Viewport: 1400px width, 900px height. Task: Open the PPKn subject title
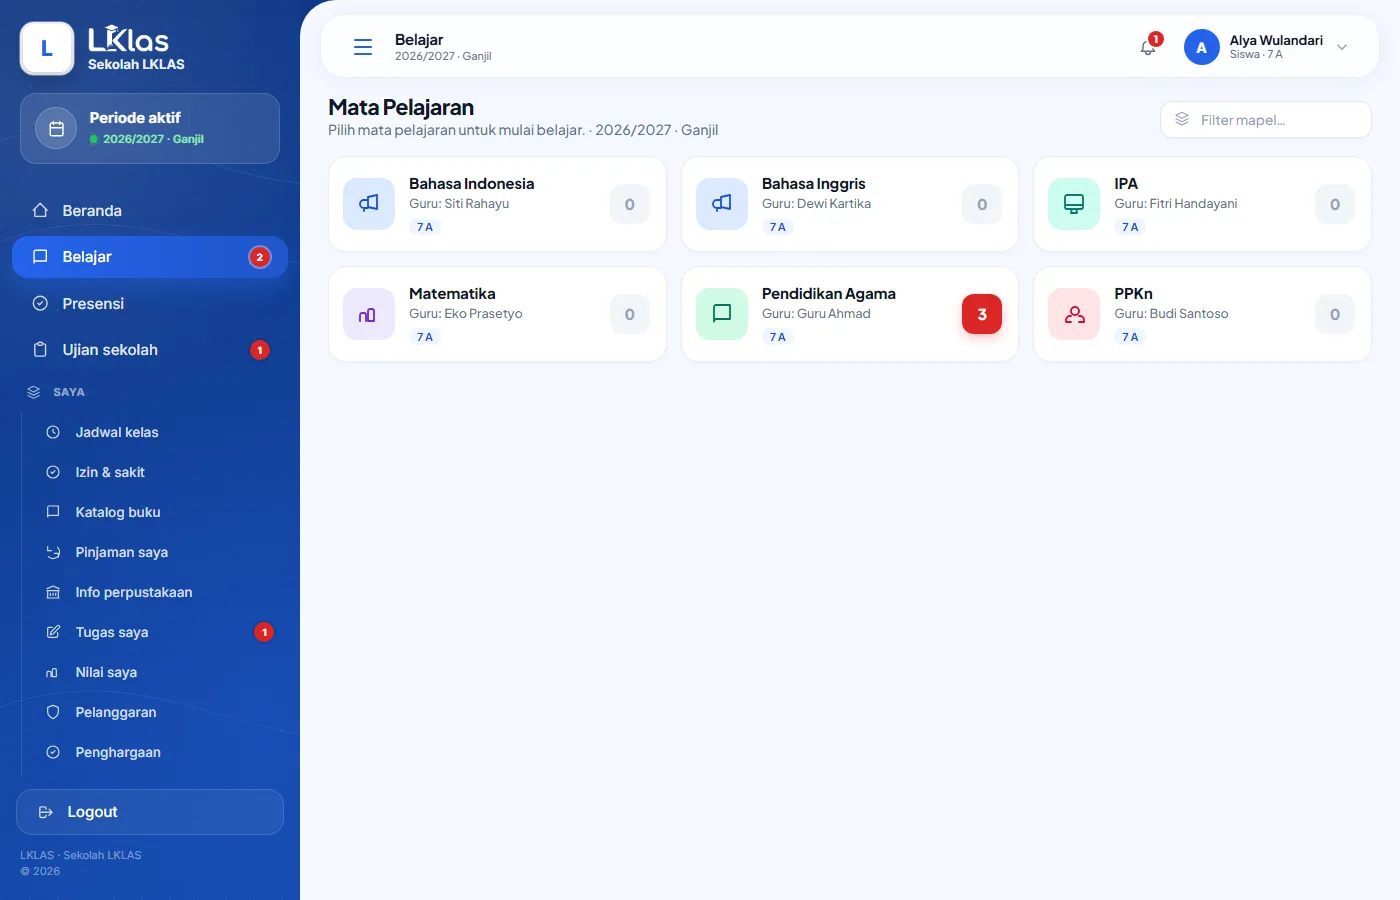pyautogui.click(x=1133, y=294)
